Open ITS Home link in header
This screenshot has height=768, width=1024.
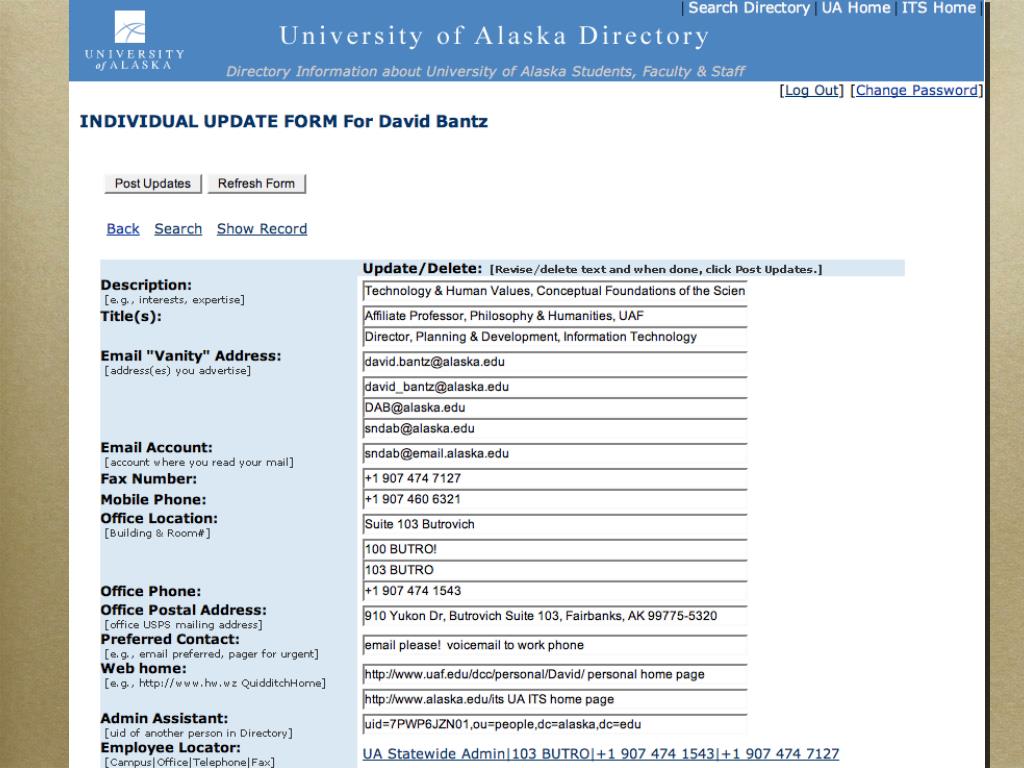point(938,8)
